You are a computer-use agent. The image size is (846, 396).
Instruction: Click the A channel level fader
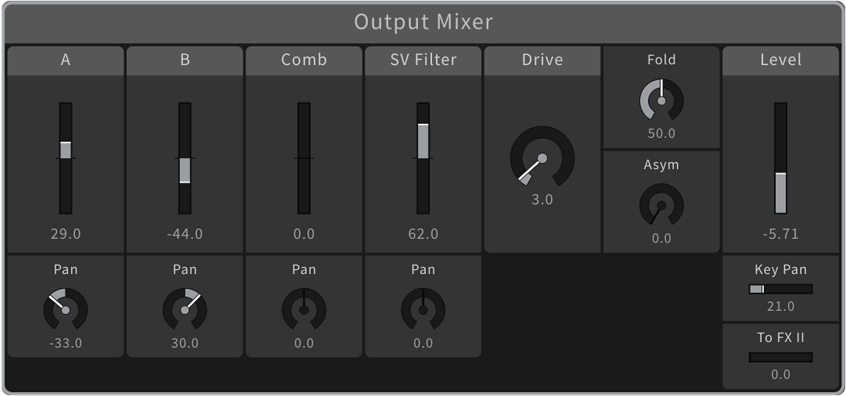65,158
